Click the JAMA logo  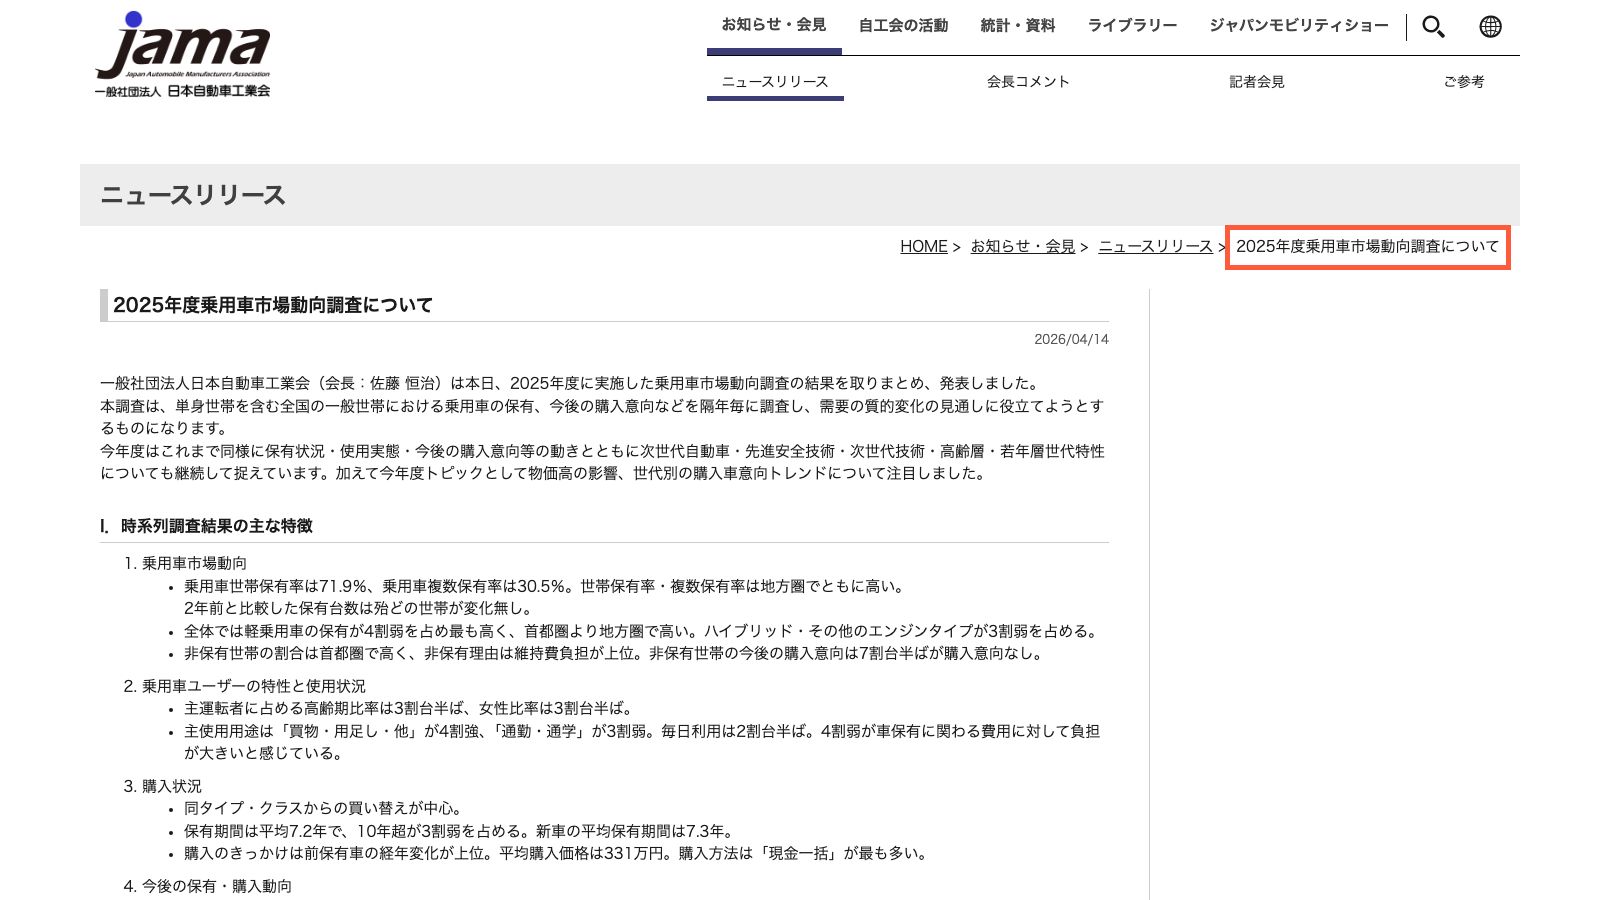coord(183,55)
